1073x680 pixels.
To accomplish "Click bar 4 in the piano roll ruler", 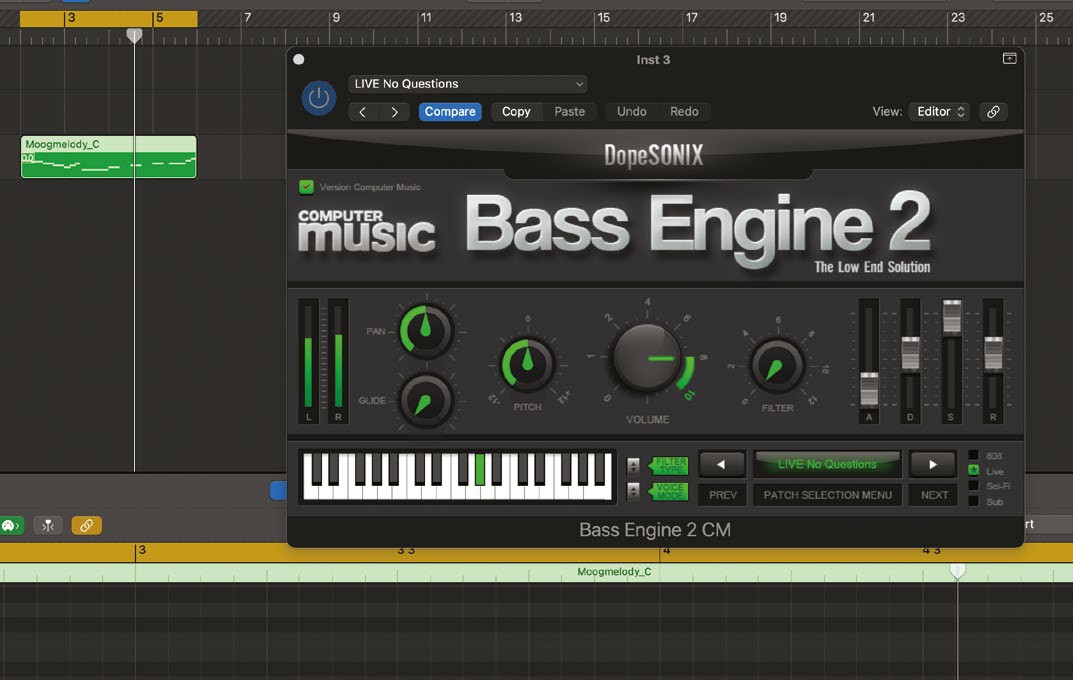I will (667, 550).
